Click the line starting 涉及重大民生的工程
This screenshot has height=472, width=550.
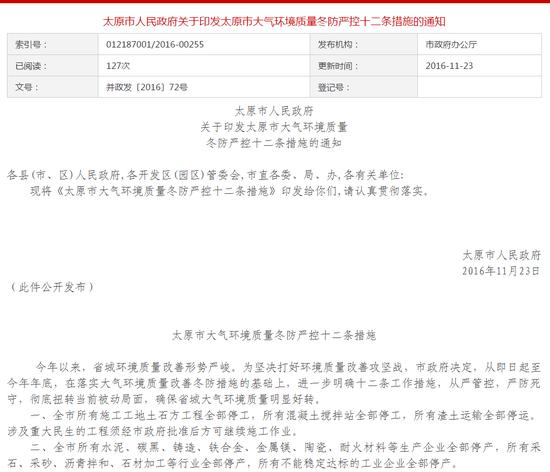[x=153, y=431]
